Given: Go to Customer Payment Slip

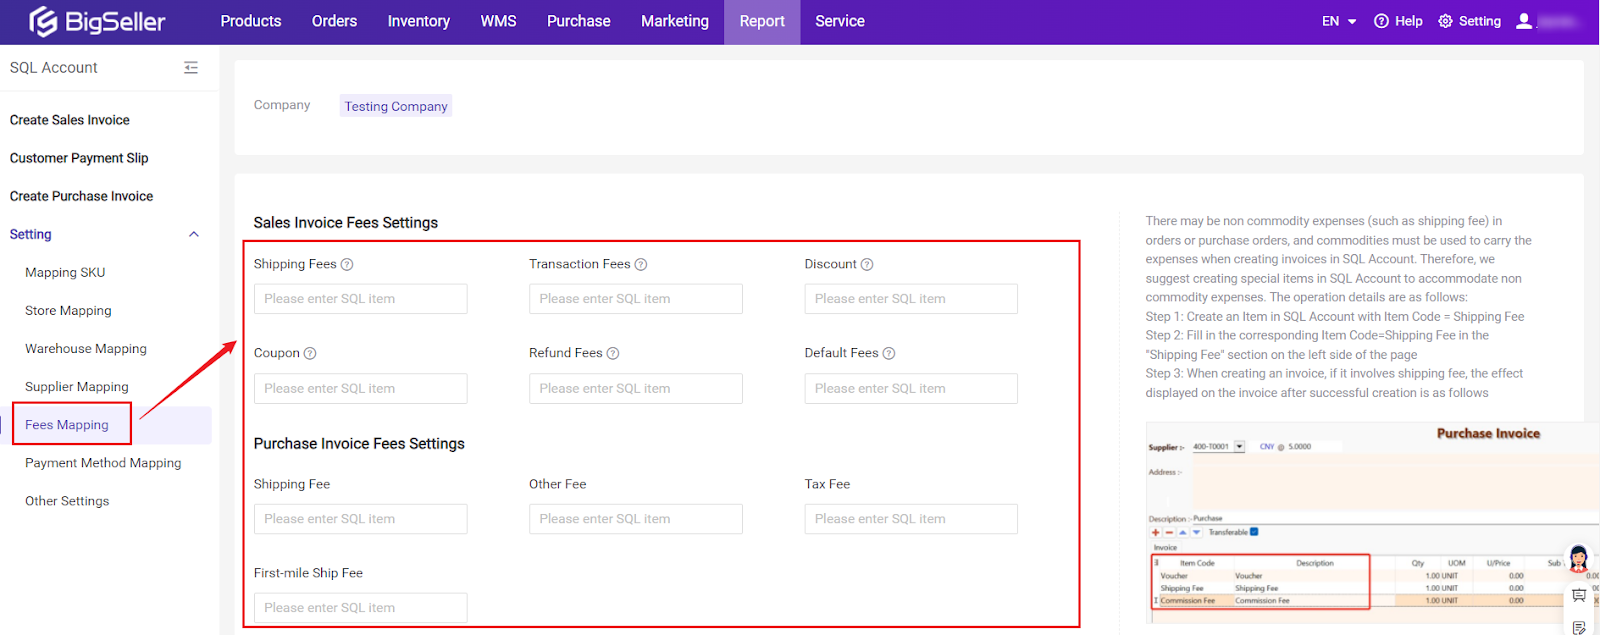Looking at the screenshot, I should pyautogui.click(x=79, y=158).
